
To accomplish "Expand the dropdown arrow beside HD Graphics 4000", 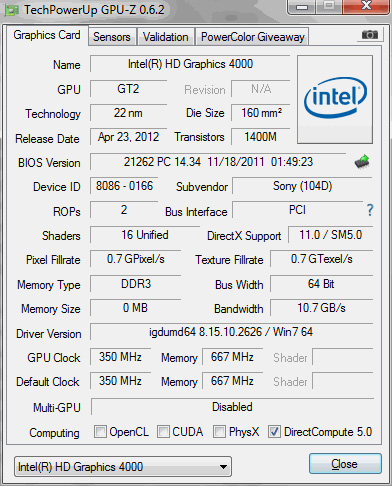I will tap(224, 467).
